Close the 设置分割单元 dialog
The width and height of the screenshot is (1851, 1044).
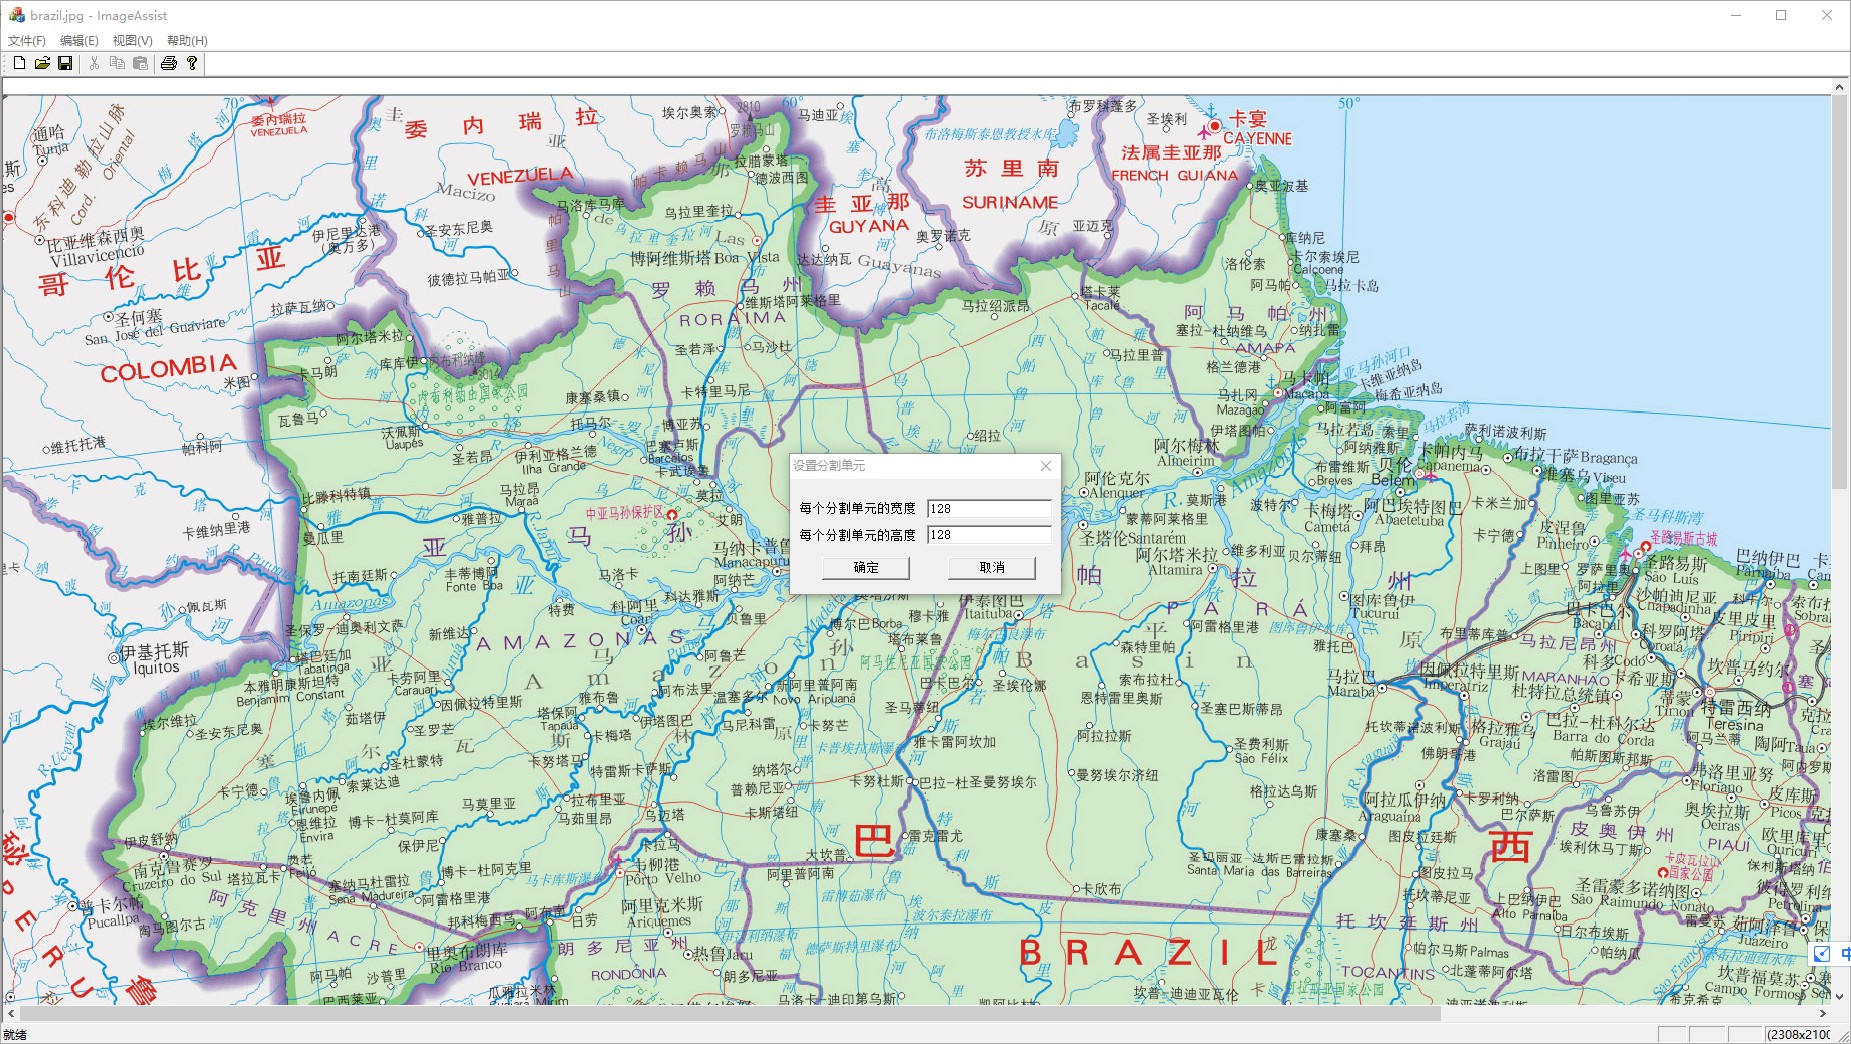(1045, 466)
